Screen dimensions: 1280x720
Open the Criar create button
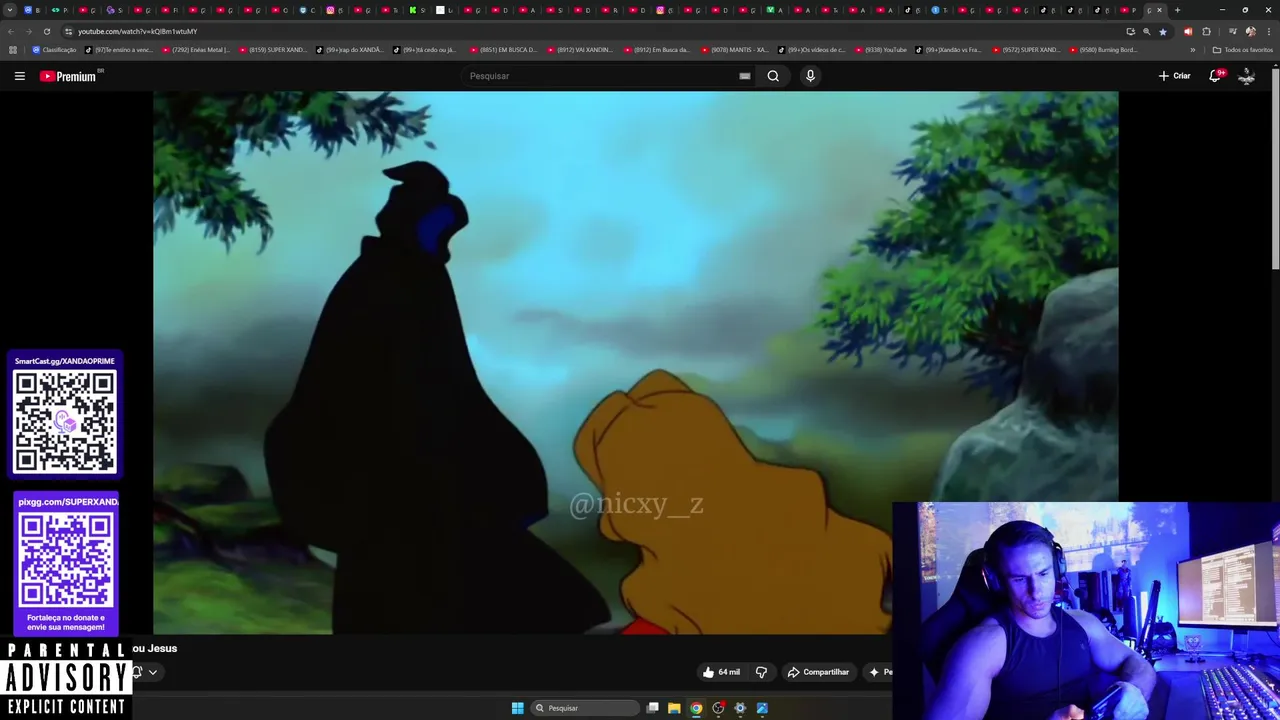[x=1175, y=76]
